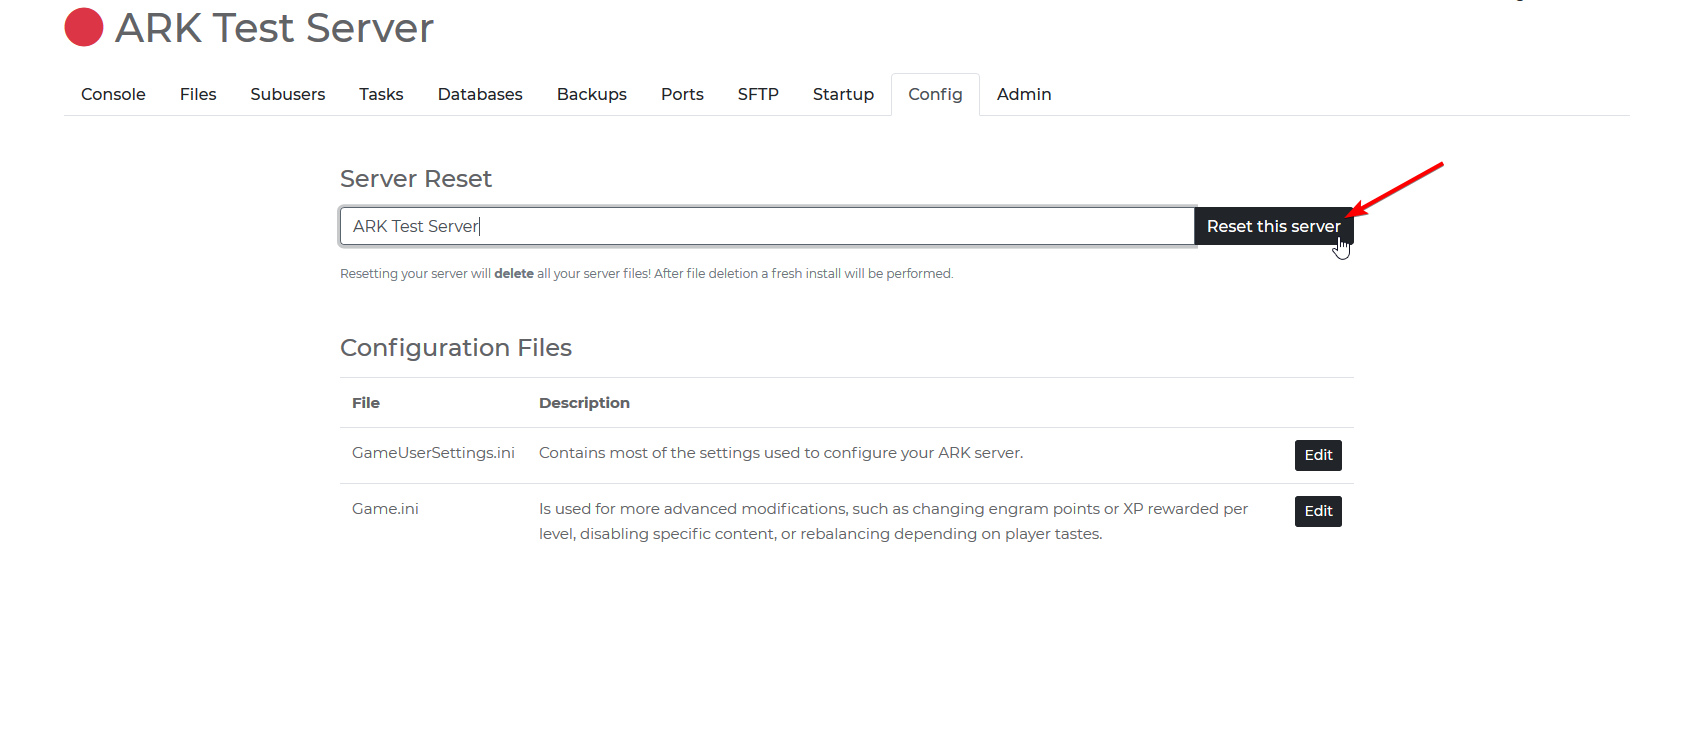Screen dimensions: 1695x729
Task: Select the Config tab
Action: coord(935,94)
